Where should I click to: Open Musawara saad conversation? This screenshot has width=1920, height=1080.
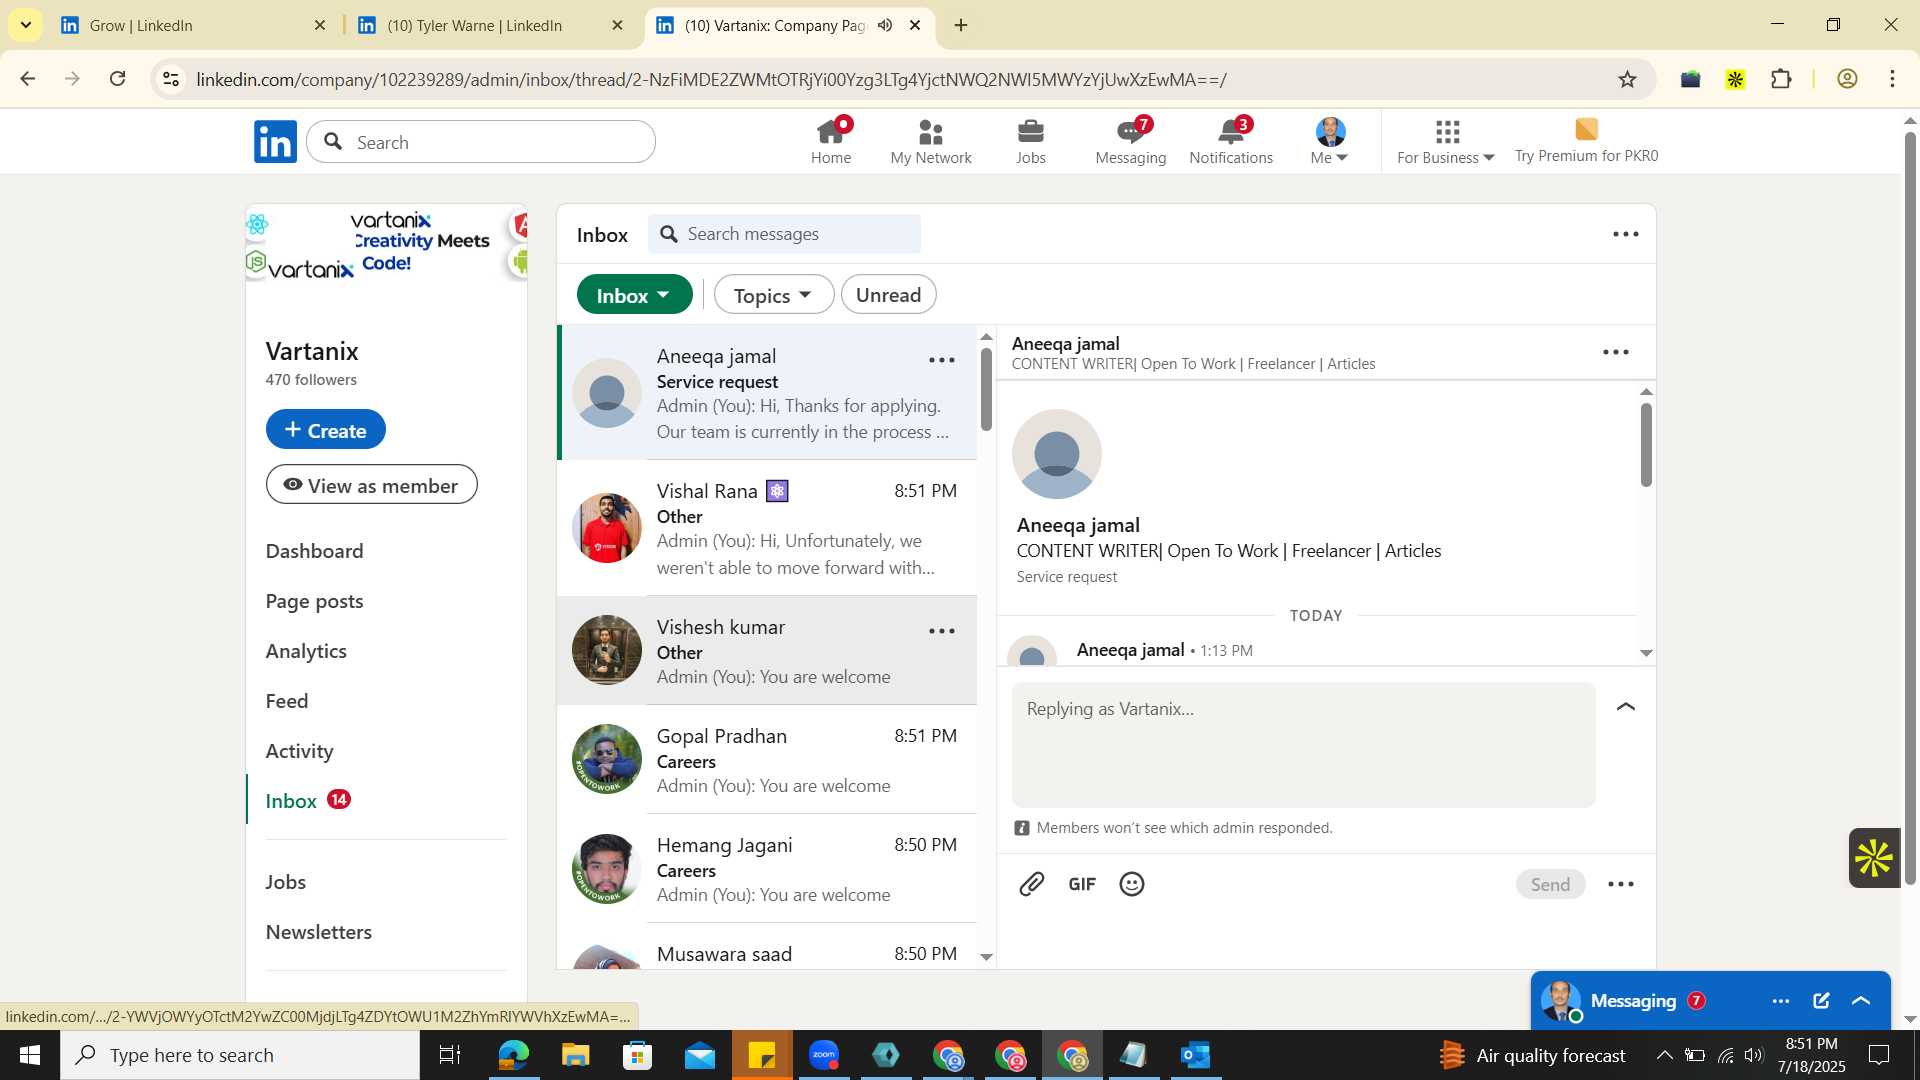coord(767,948)
